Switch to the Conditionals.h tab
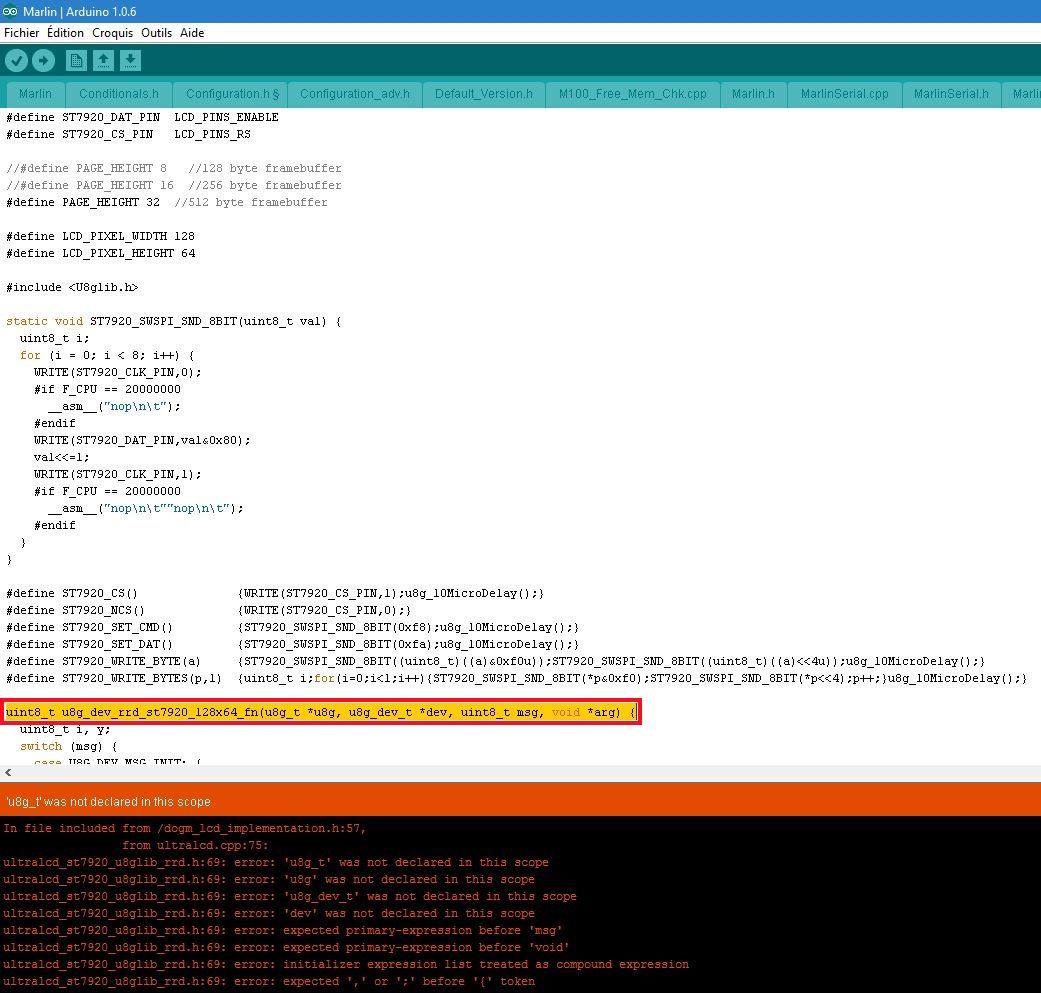Screen dimensions: 1041x993 coord(119,94)
